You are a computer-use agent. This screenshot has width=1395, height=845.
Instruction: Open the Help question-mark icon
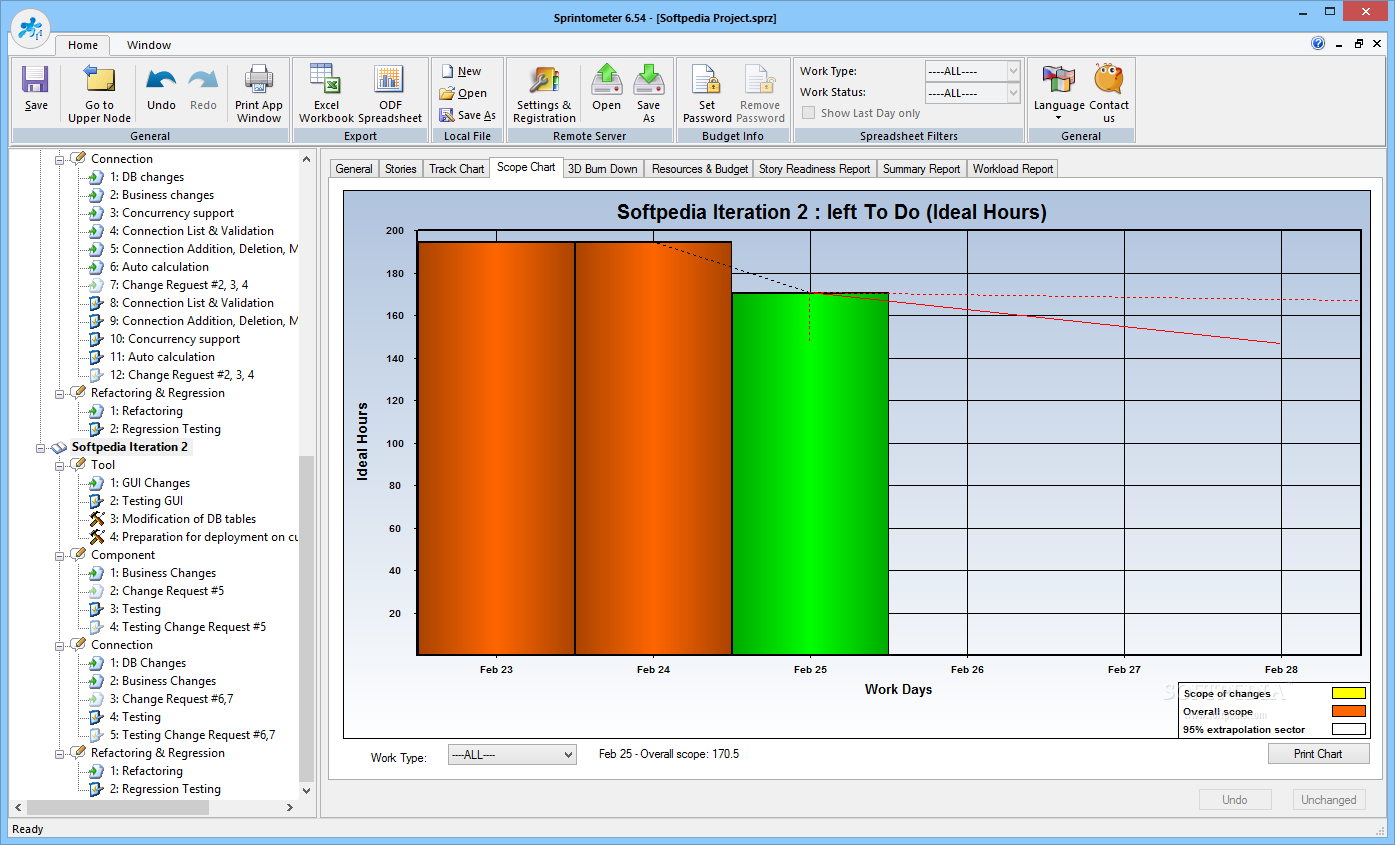(x=1318, y=43)
